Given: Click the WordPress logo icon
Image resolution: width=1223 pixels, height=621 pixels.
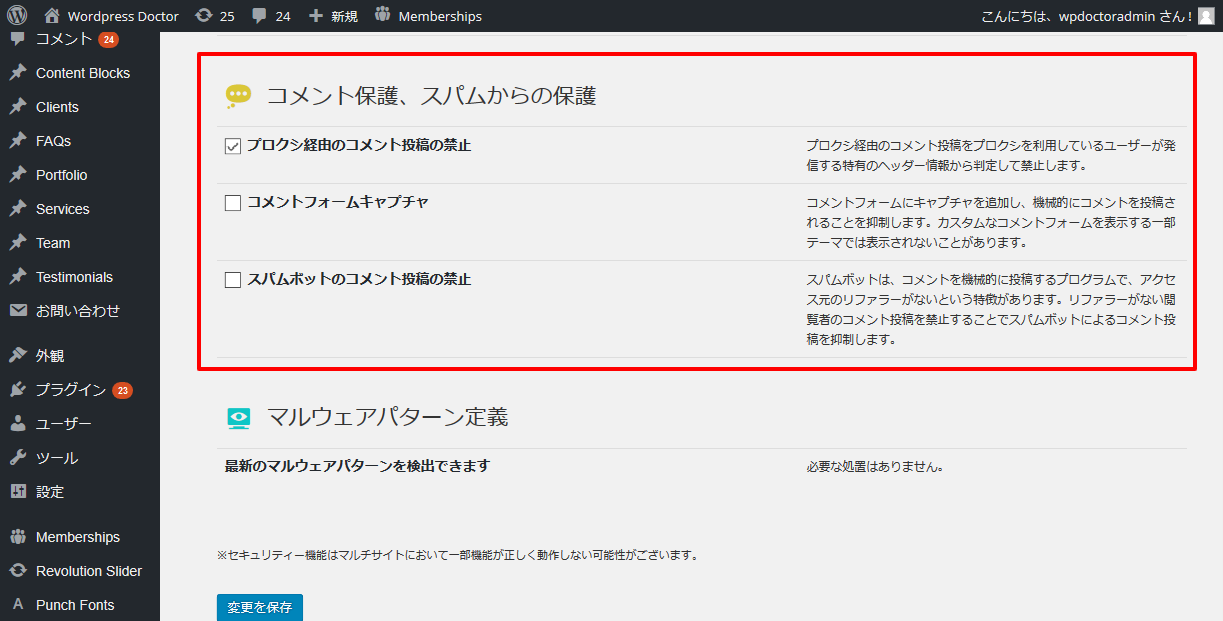Looking at the screenshot, I should click(x=17, y=16).
